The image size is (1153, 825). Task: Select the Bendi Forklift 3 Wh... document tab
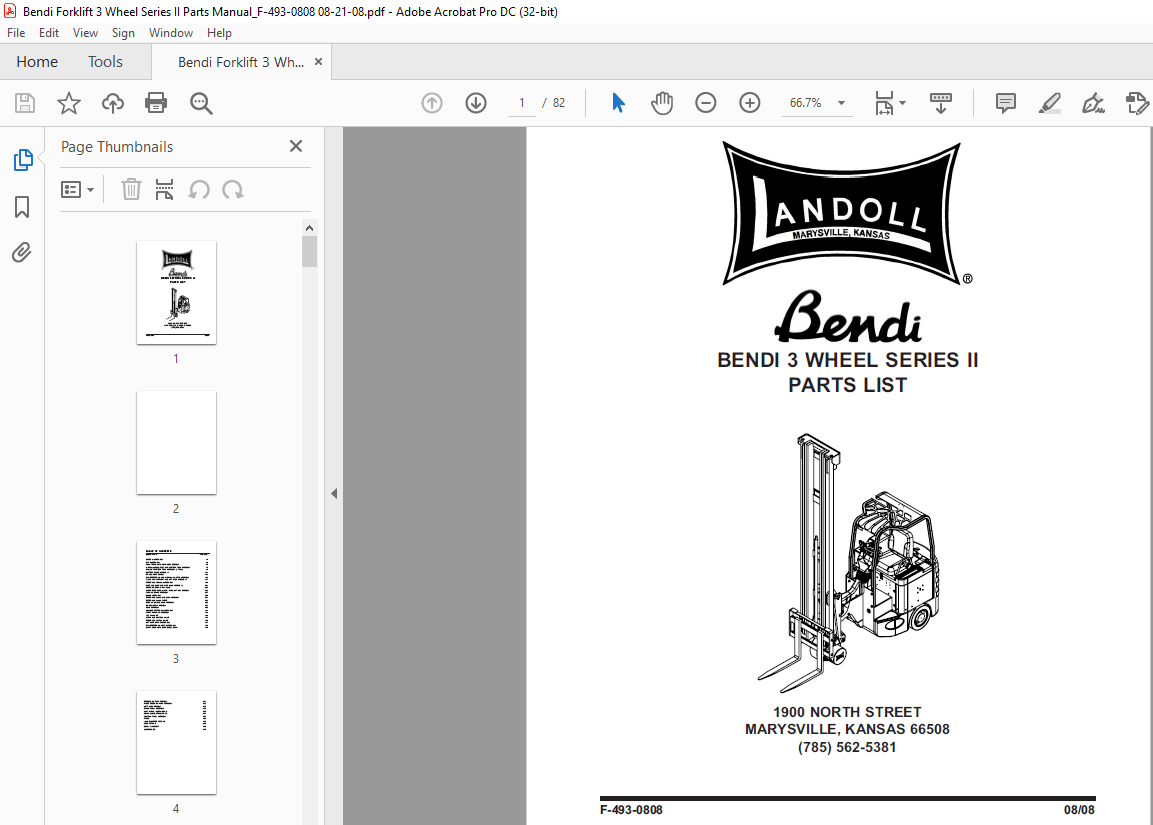click(x=240, y=62)
